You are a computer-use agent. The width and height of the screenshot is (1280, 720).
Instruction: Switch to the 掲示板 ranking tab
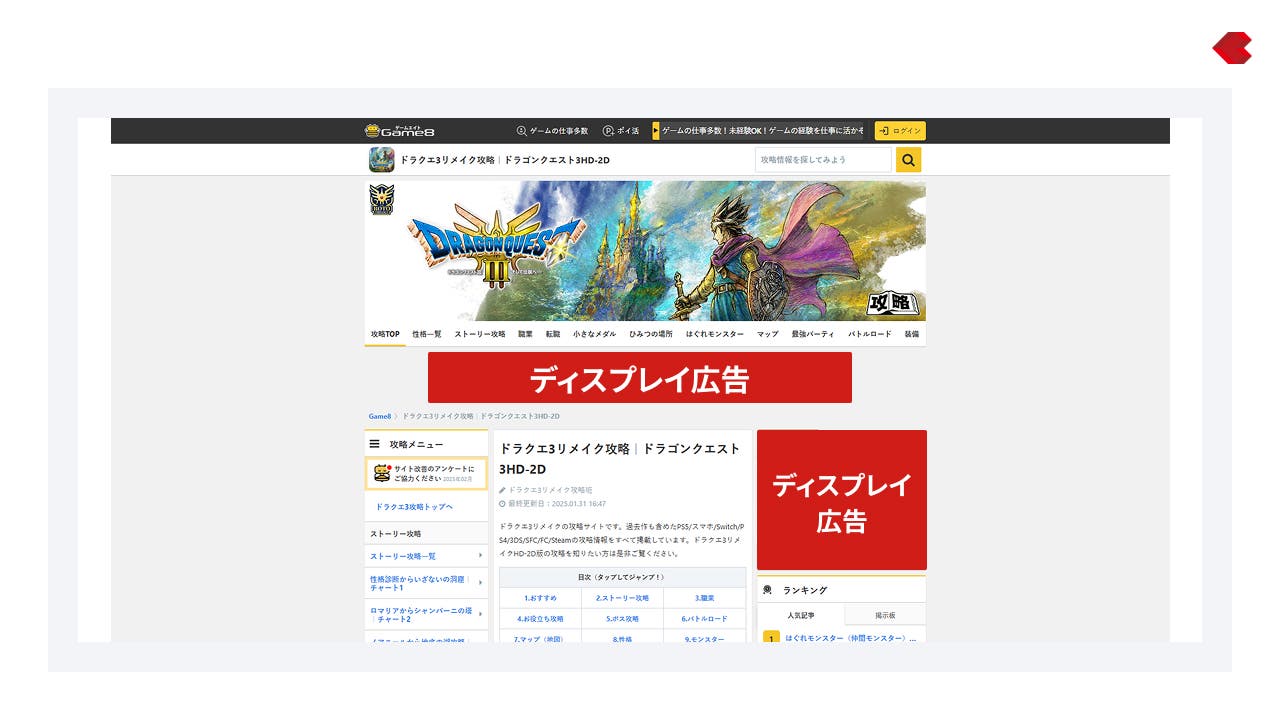(x=885, y=615)
